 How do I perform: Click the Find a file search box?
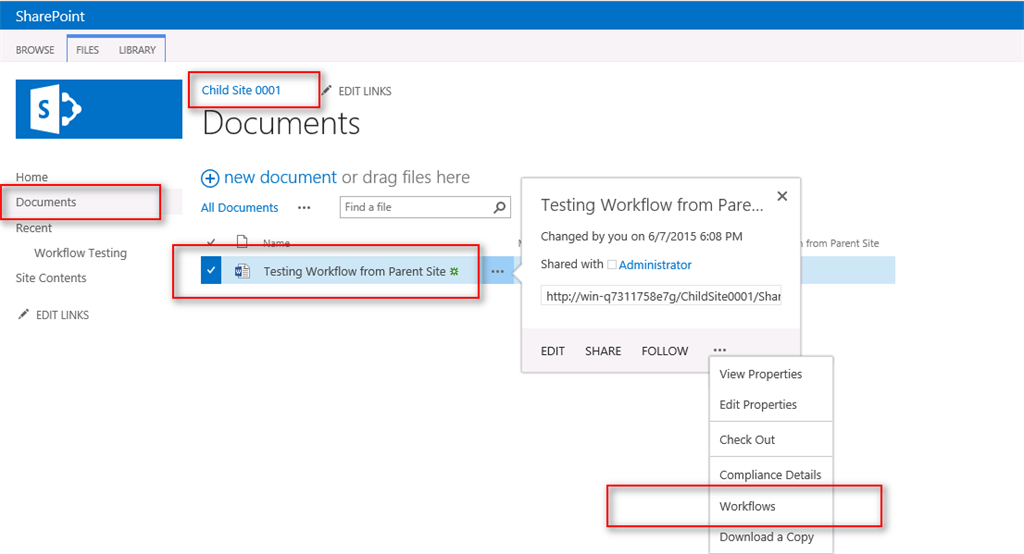point(424,207)
